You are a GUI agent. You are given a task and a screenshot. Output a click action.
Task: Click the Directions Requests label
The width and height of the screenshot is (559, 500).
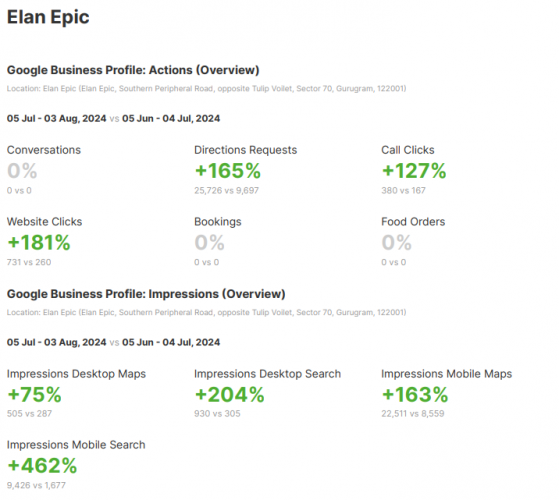click(246, 150)
